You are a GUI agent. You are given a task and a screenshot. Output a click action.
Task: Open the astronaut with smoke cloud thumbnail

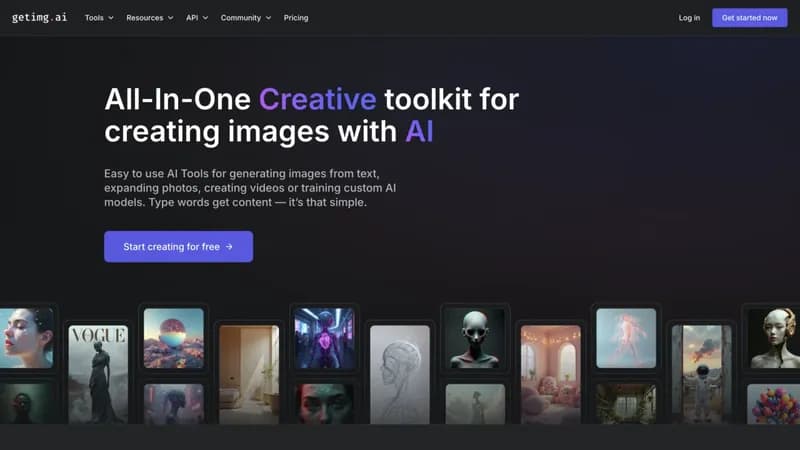(x=702, y=374)
